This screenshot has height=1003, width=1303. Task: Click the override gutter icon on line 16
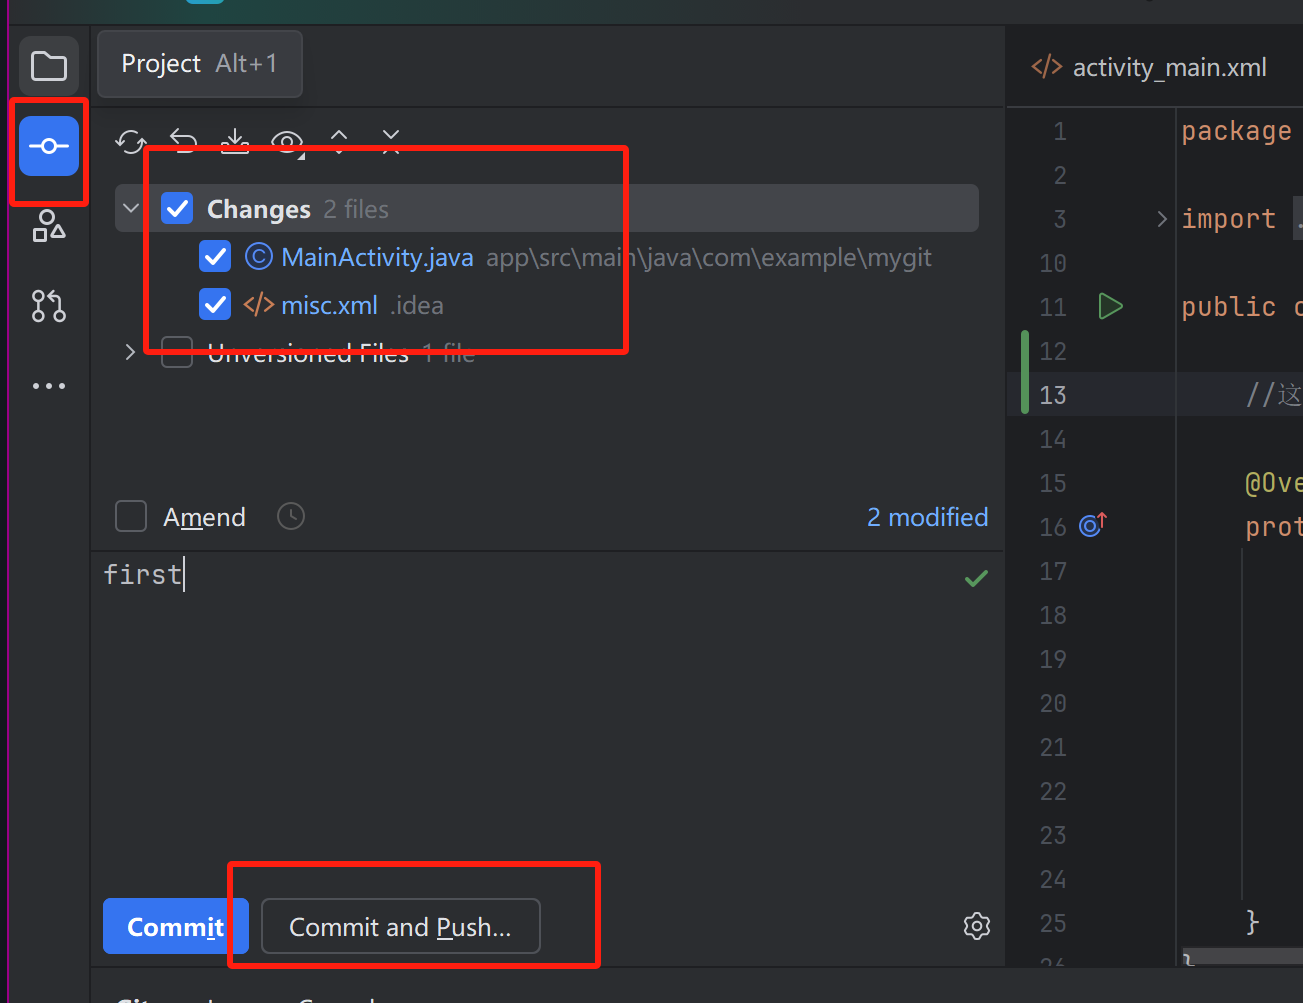click(1093, 524)
